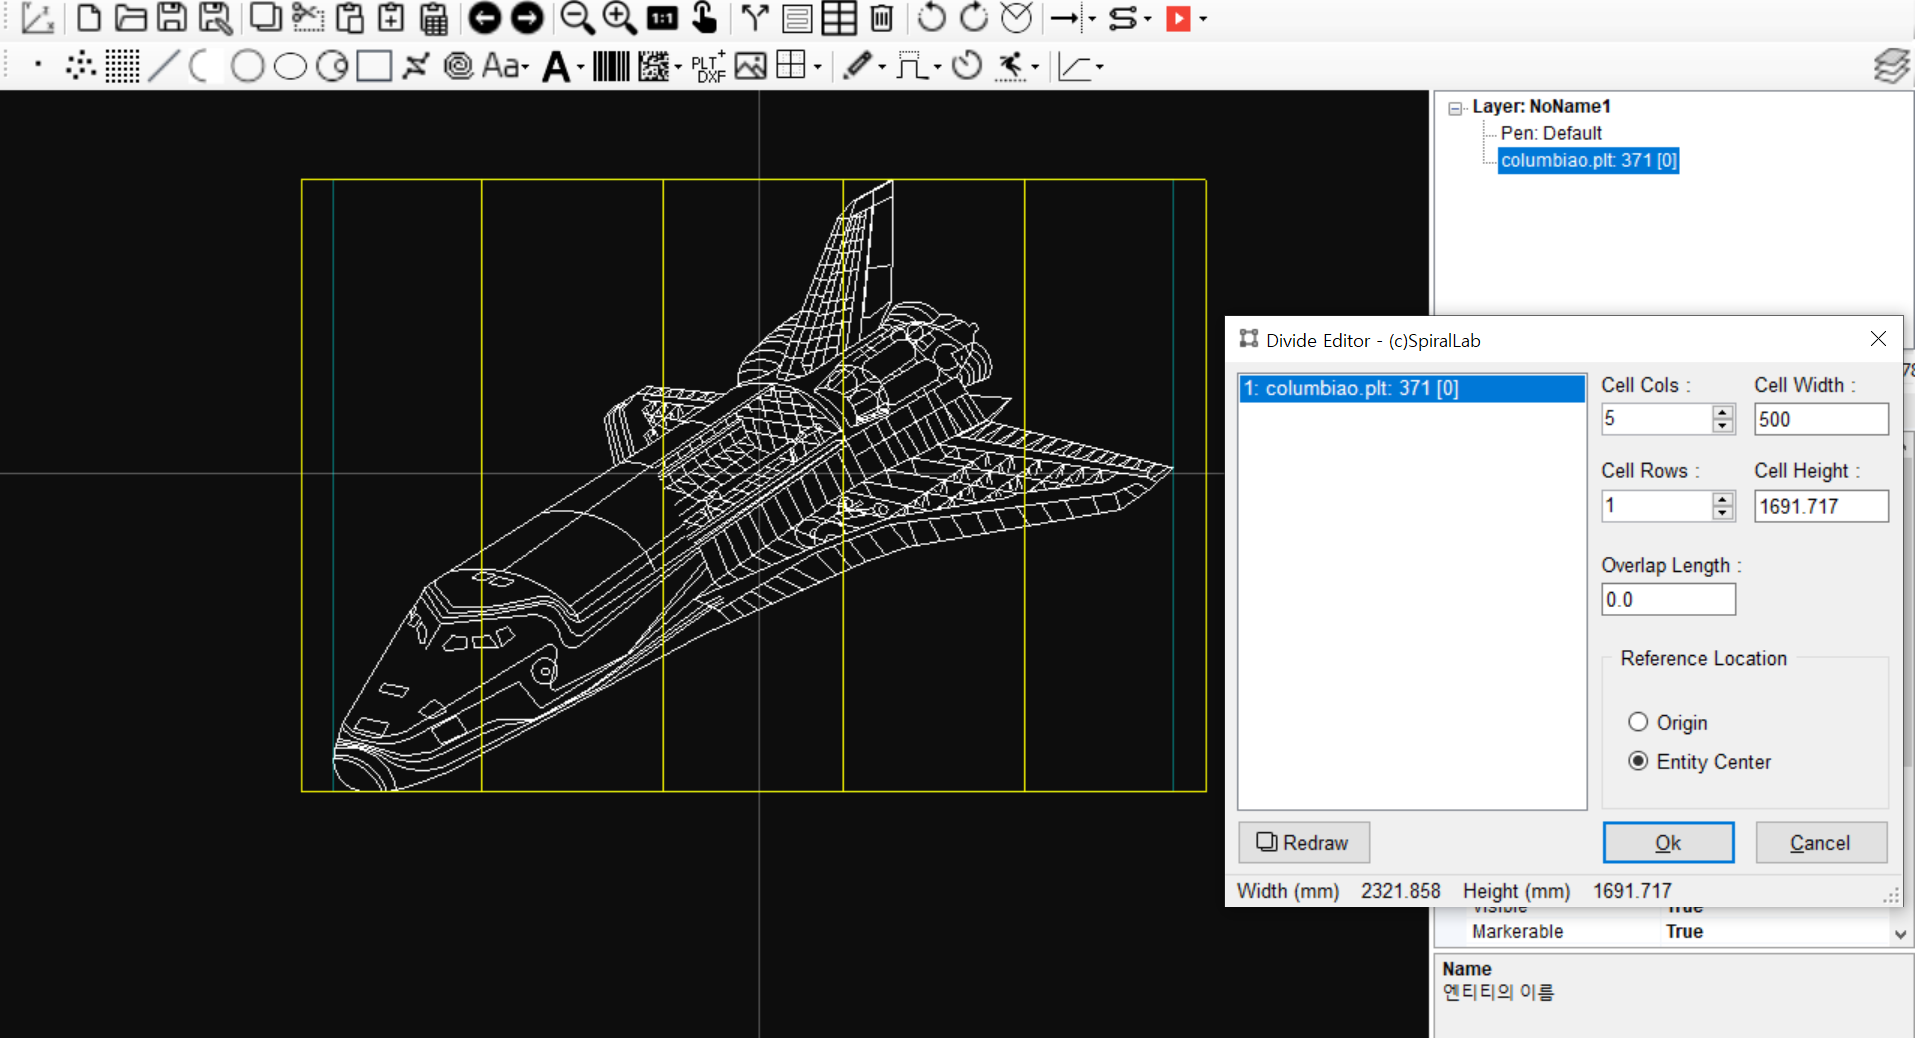Zoom in with the magnifier plus icon
The image size is (1915, 1038).
pyautogui.click(x=619, y=18)
